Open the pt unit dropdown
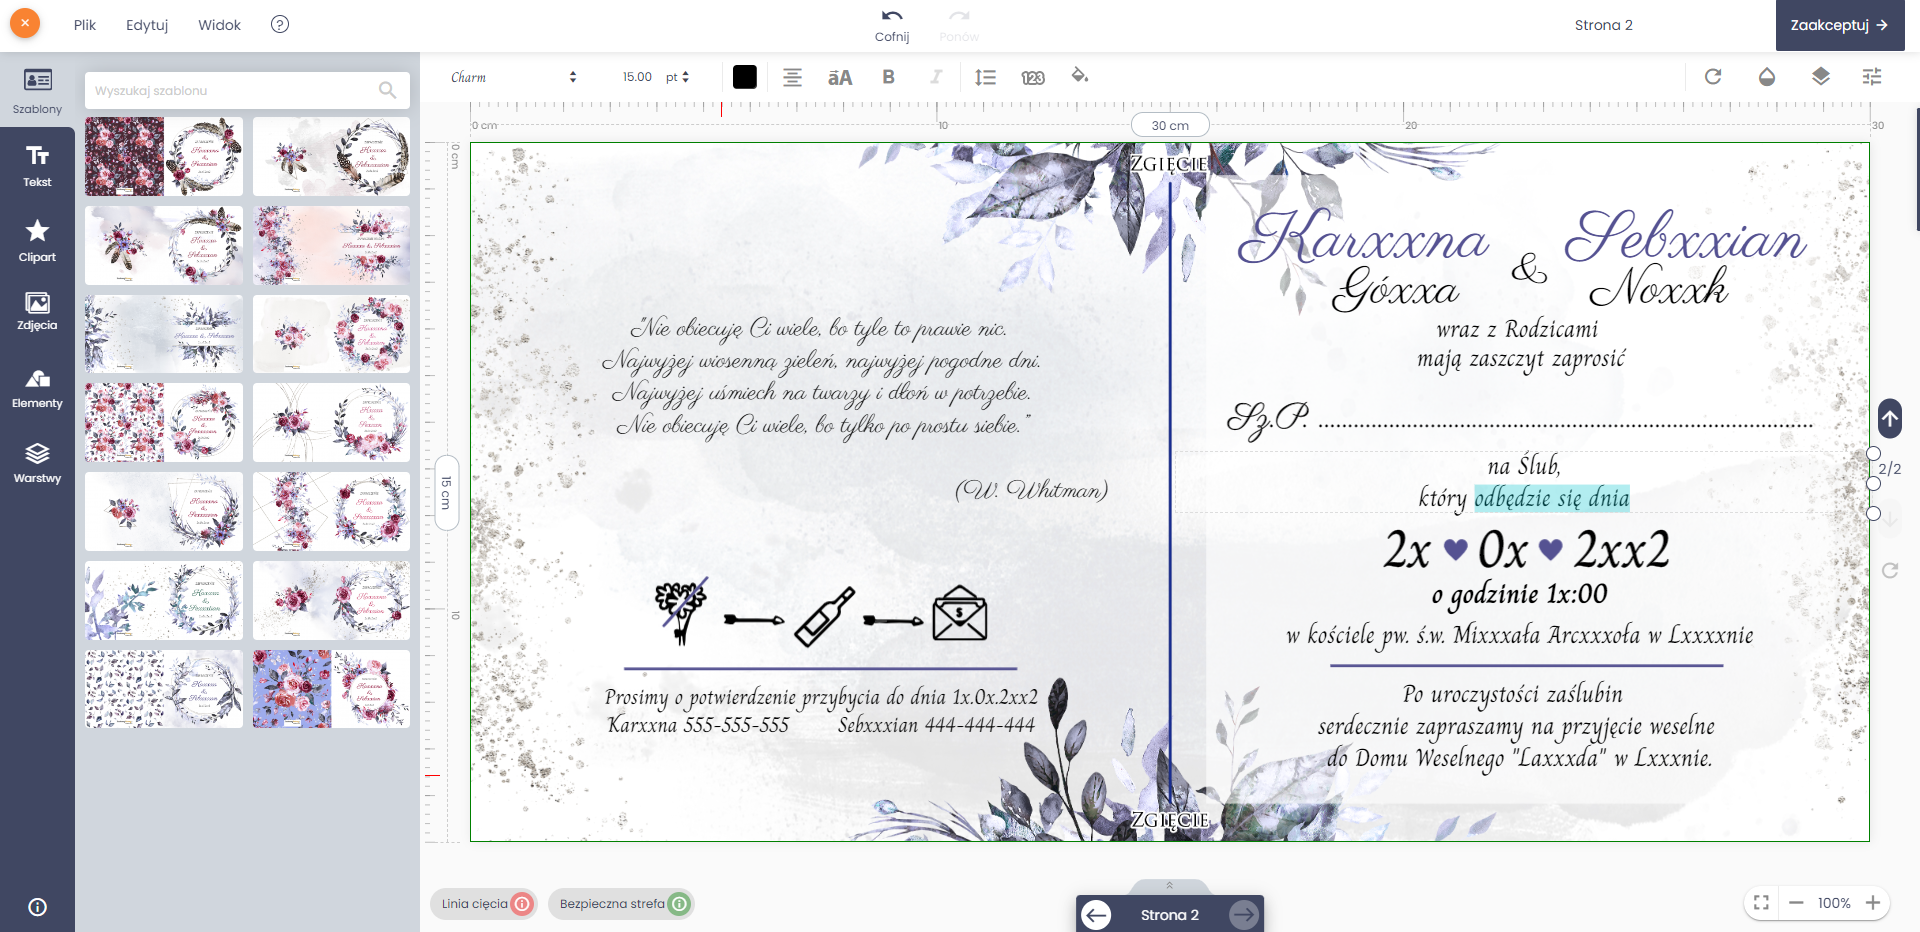The width and height of the screenshot is (1920, 932). tap(678, 77)
